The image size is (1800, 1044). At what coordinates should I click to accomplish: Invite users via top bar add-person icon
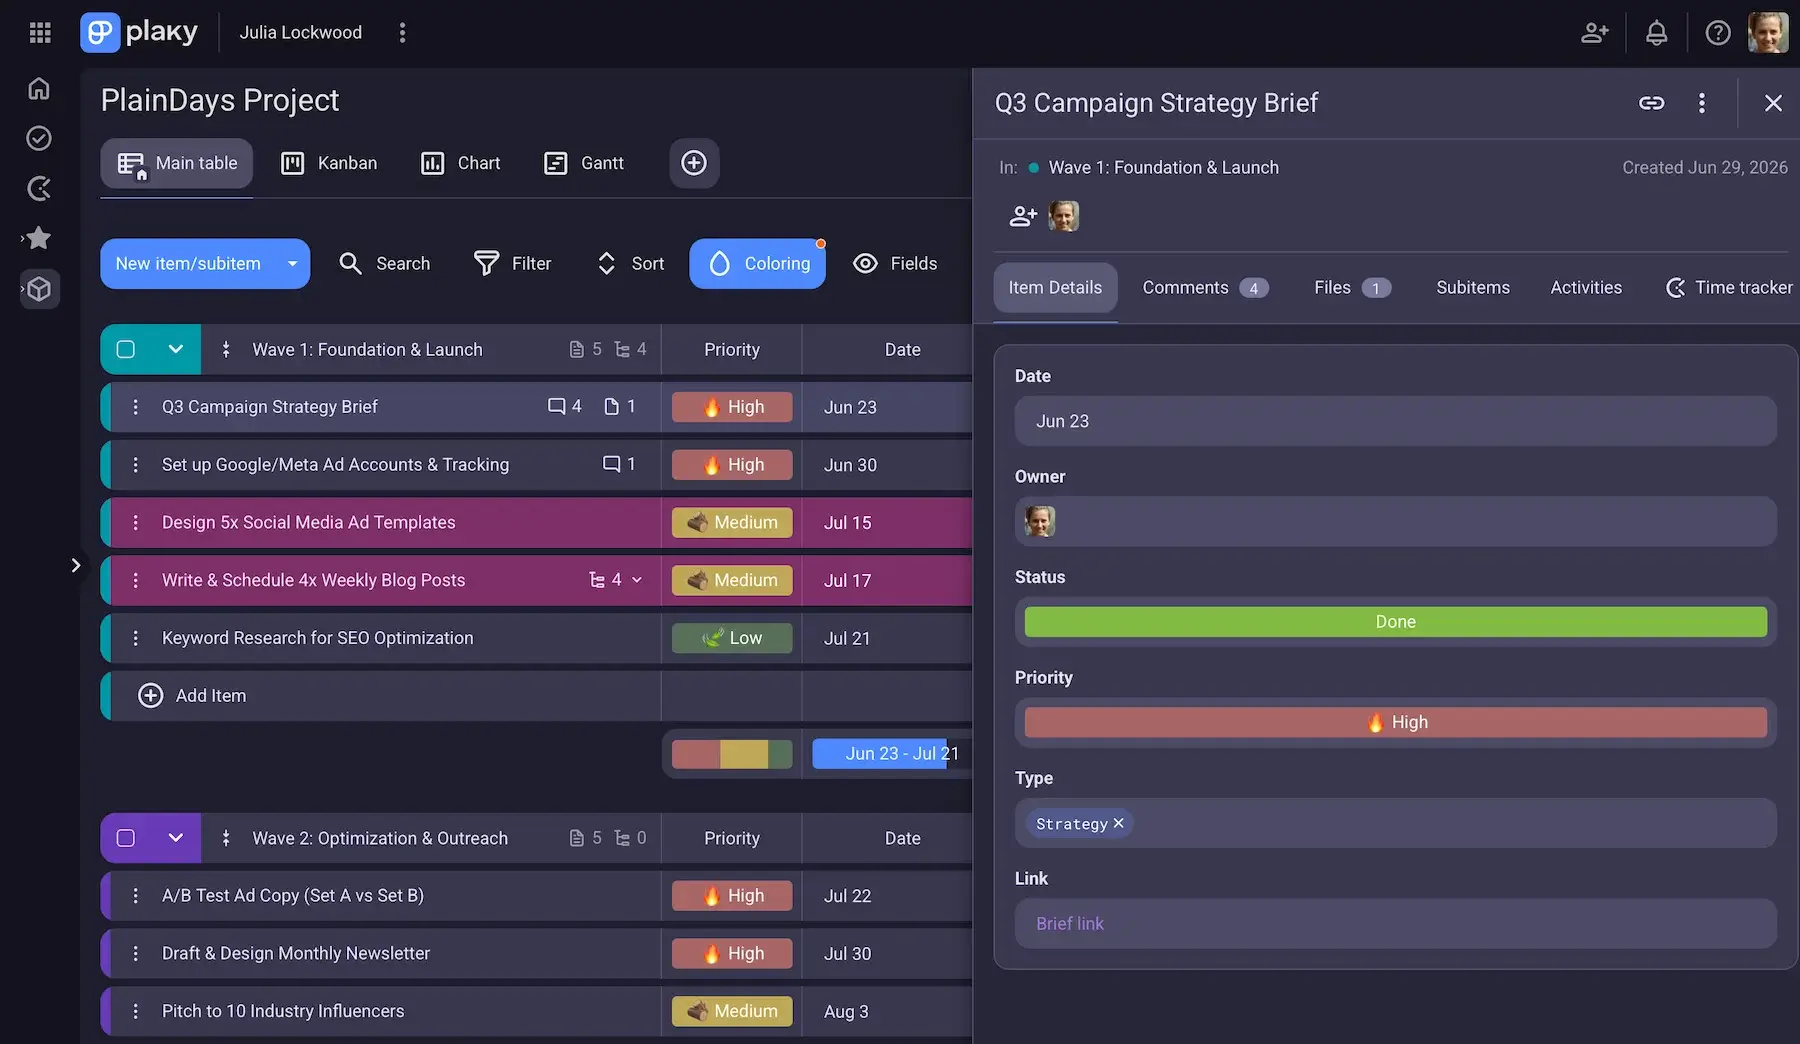1595,33
